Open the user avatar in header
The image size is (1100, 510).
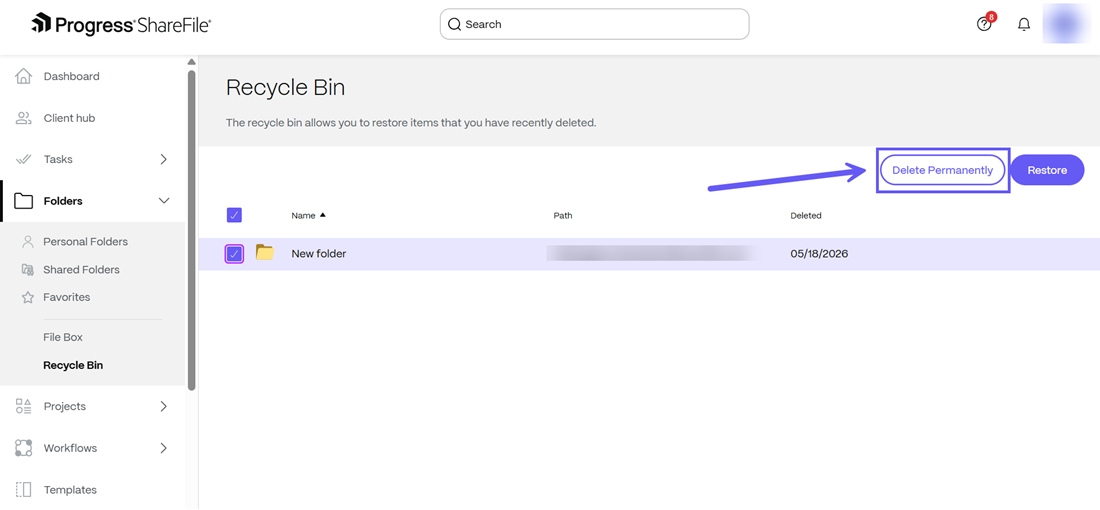pos(1066,23)
